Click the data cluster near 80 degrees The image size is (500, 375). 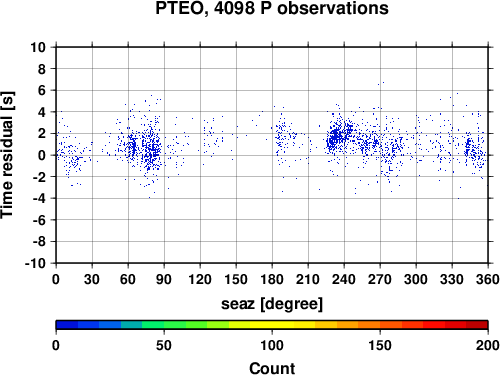[x=152, y=148]
